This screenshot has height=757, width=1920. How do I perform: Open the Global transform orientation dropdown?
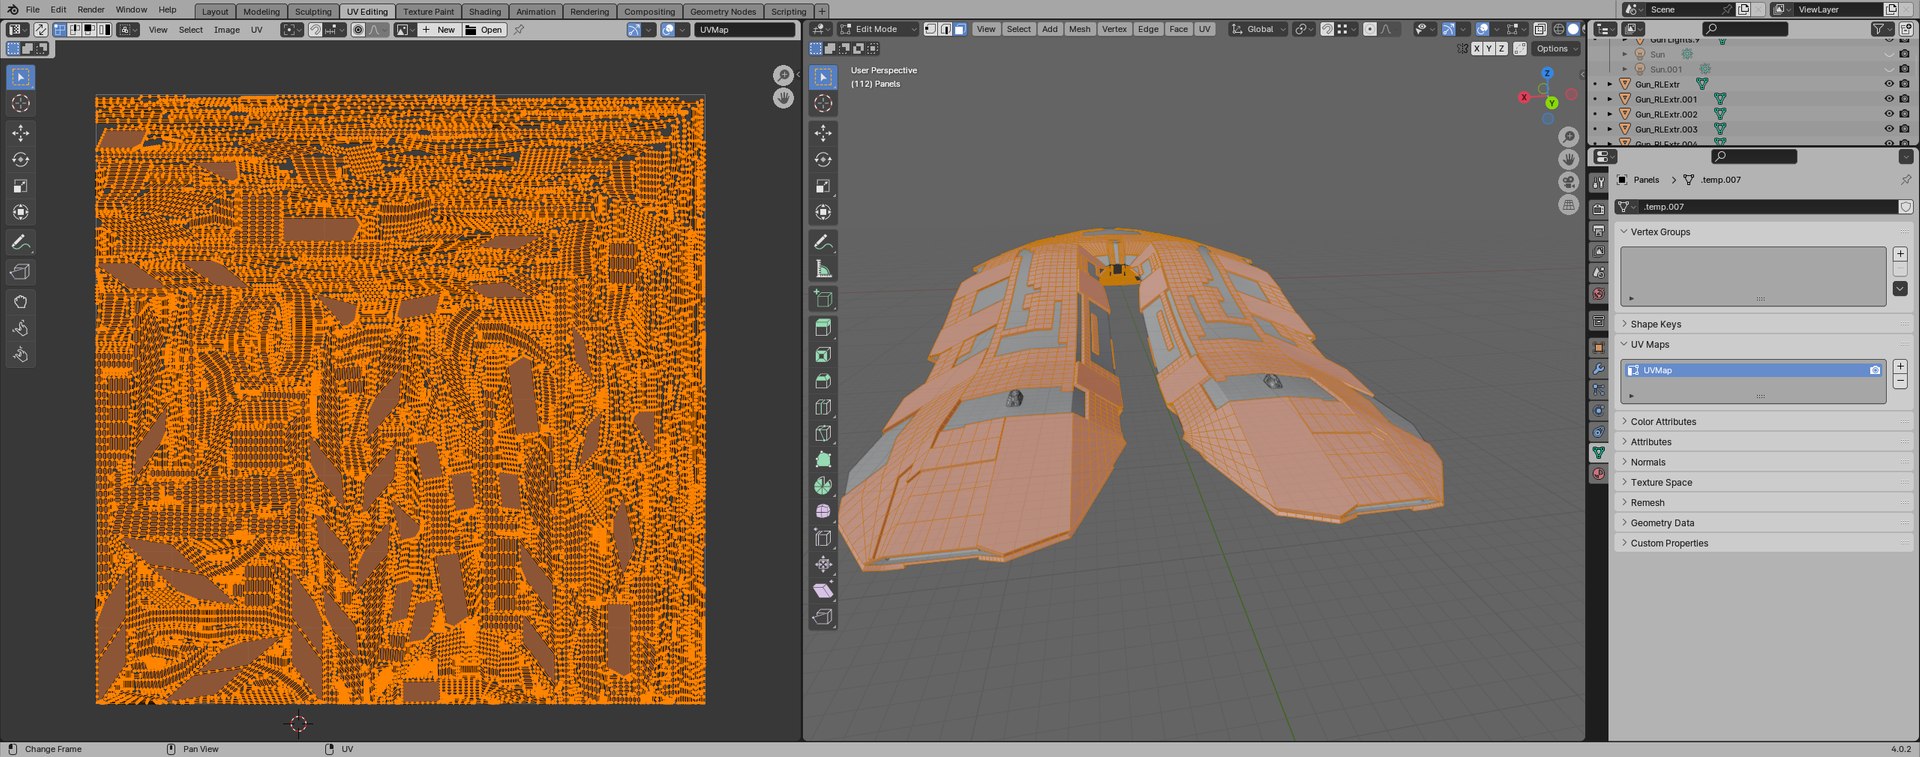(1258, 29)
